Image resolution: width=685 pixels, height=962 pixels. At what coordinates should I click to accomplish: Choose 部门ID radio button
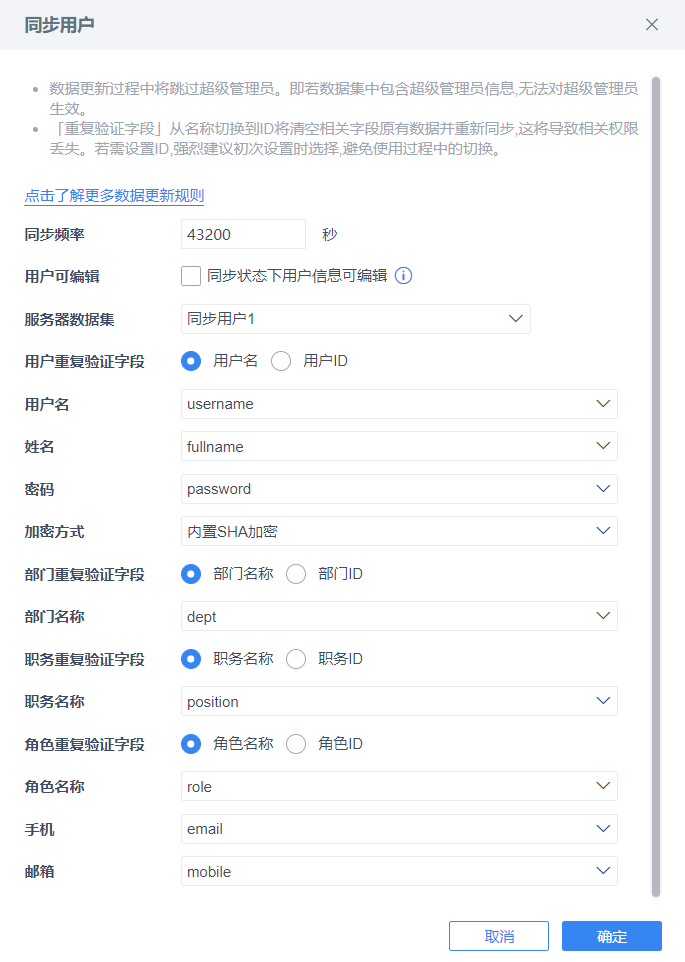pyautogui.click(x=296, y=574)
